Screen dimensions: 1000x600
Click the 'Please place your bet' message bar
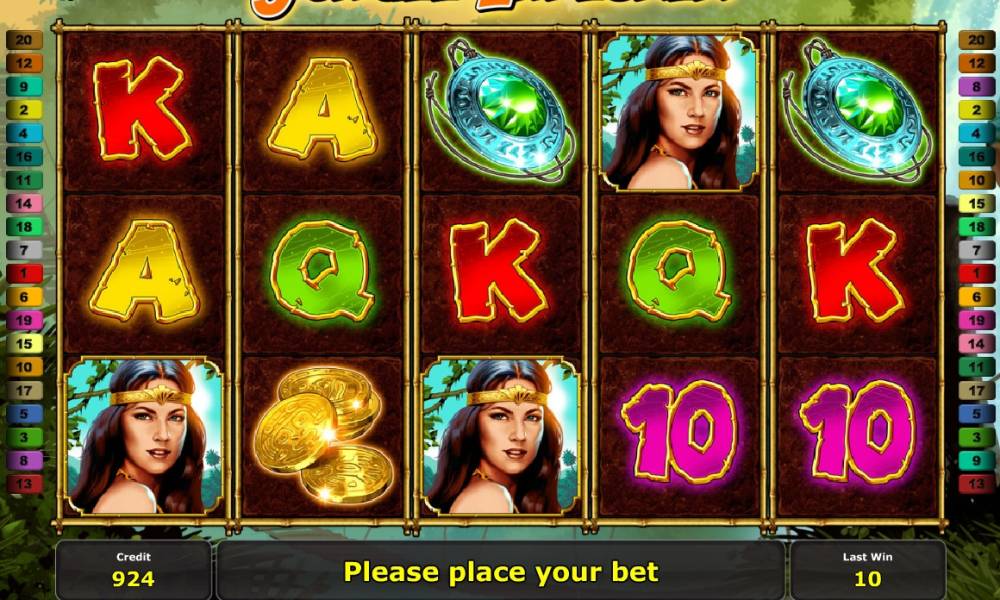(x=501, y=571)
